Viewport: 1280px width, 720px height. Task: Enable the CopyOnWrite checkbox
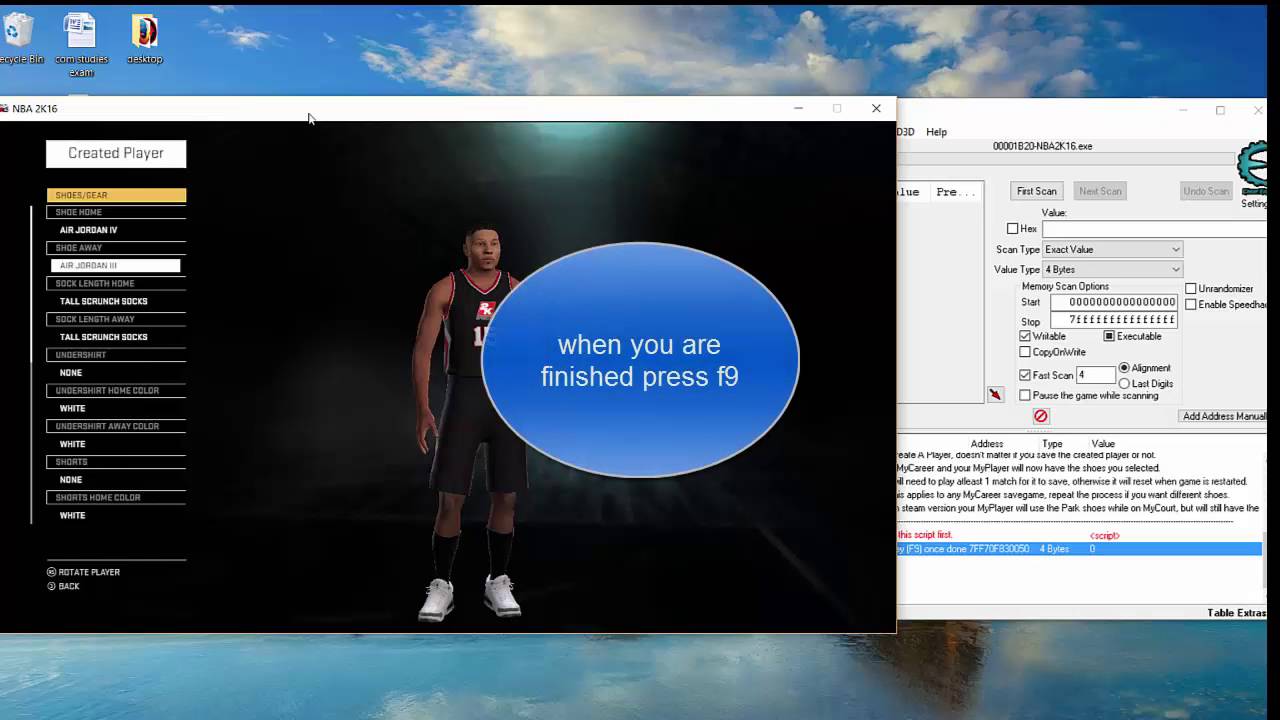pyautogui.click(x=1025, y=352)
